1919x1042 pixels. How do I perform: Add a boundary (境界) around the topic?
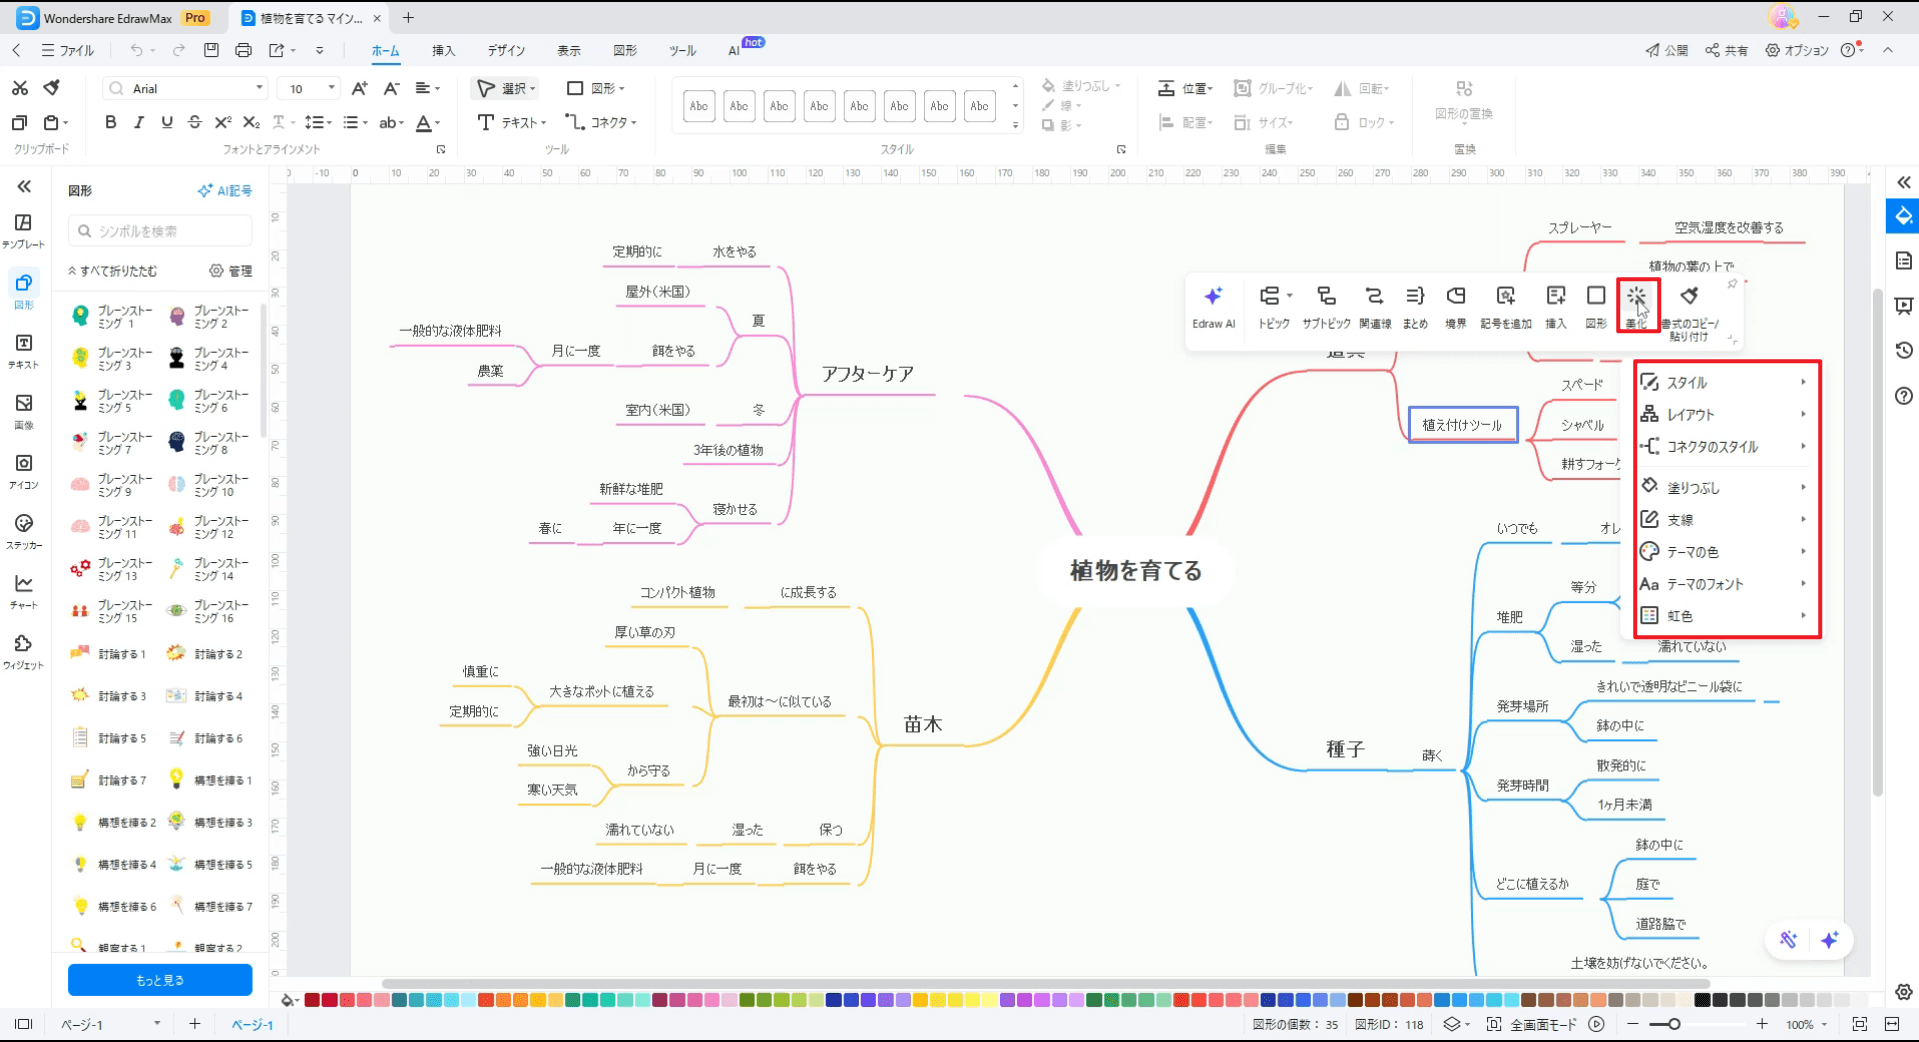(1456, 307)
